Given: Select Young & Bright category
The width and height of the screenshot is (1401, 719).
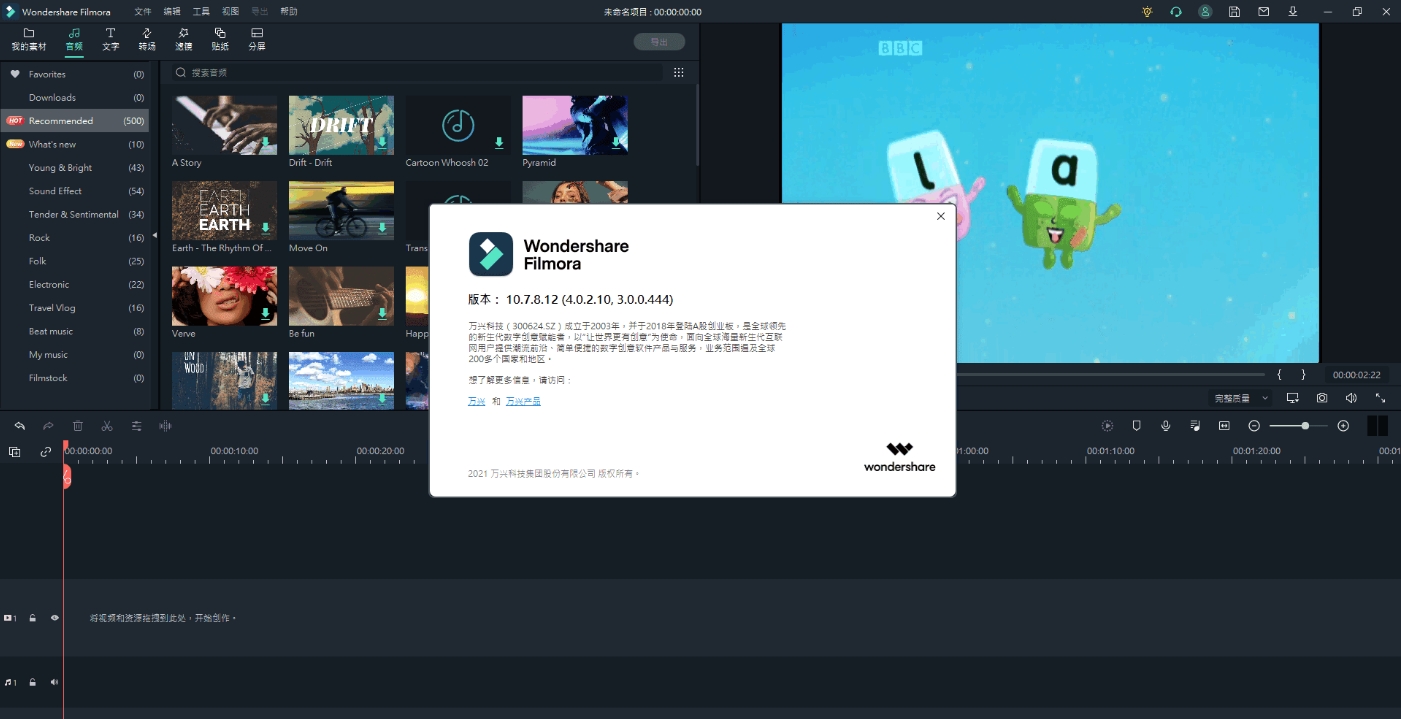Looking at the screenshot, I should (x=75, y=168).
